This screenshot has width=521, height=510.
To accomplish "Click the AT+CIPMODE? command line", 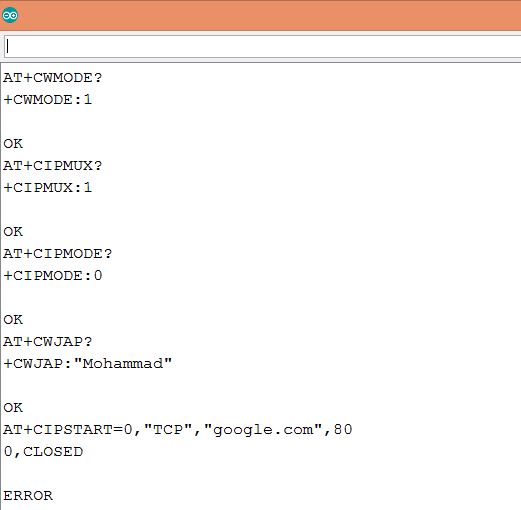I will click(58, 254).
